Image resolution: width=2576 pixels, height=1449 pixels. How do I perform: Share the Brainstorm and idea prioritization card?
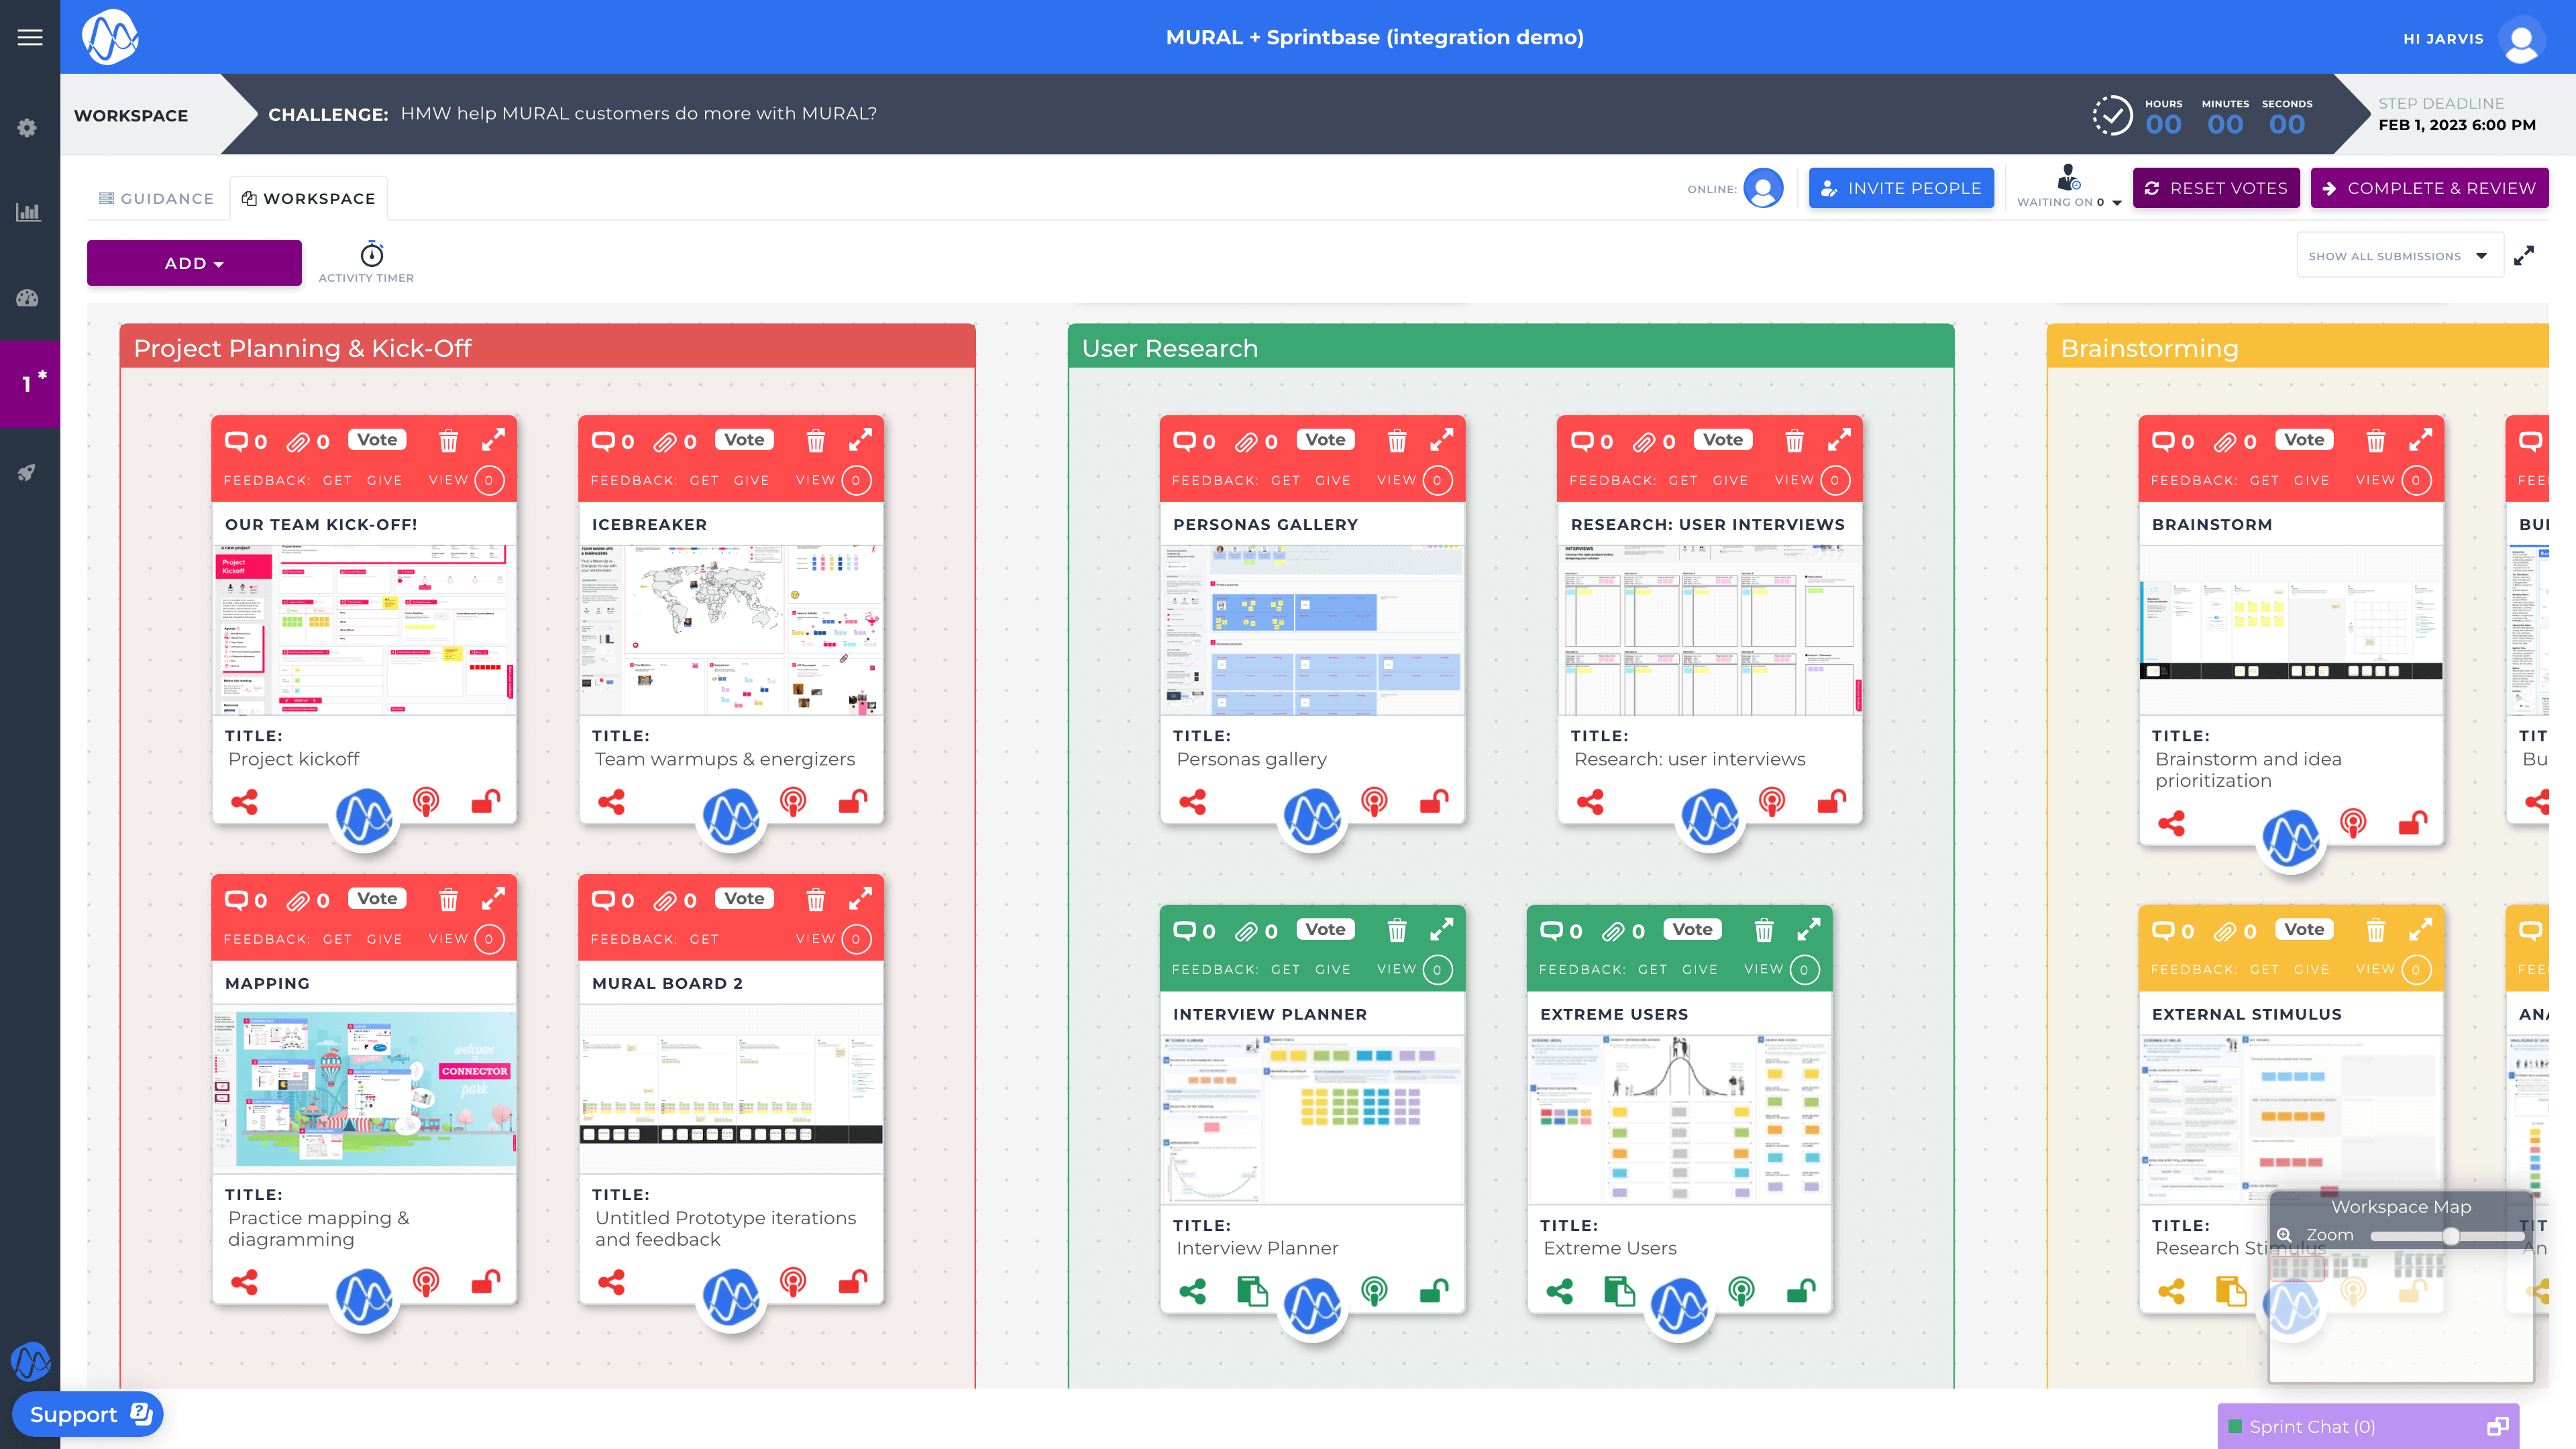click(2171, 824)
